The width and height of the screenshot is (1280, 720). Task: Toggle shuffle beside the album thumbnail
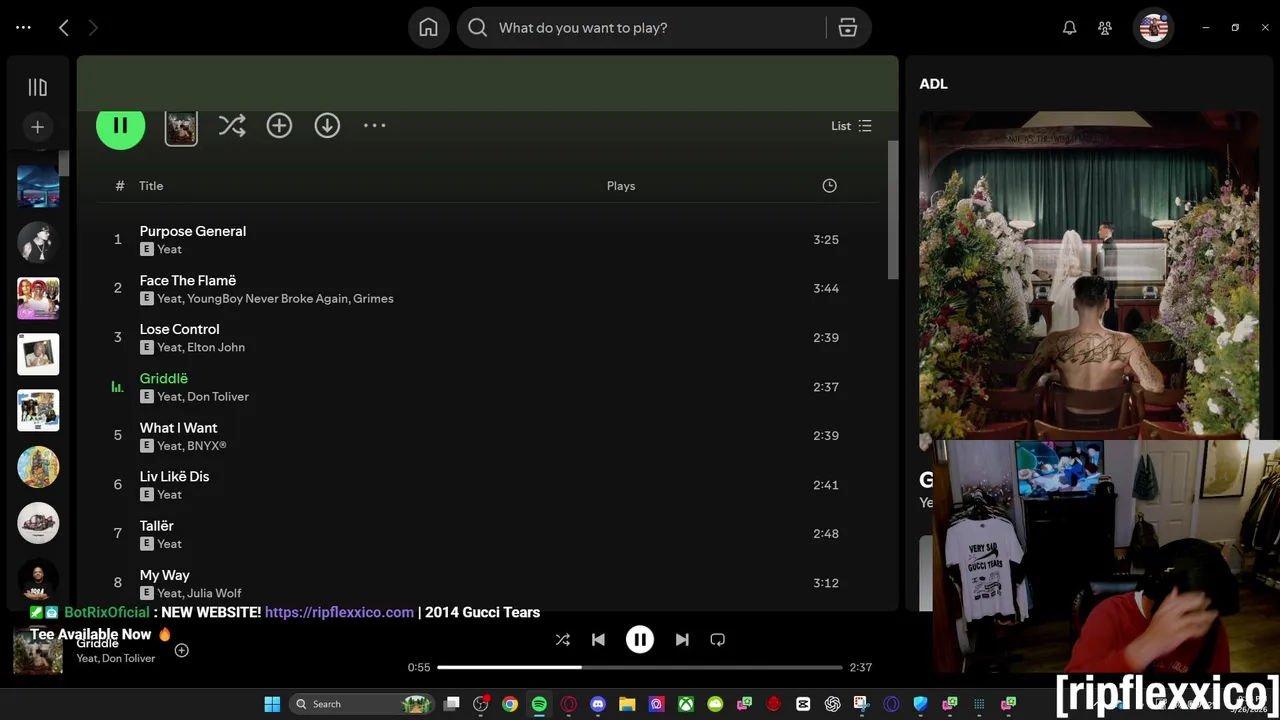(x=232, y=126)
